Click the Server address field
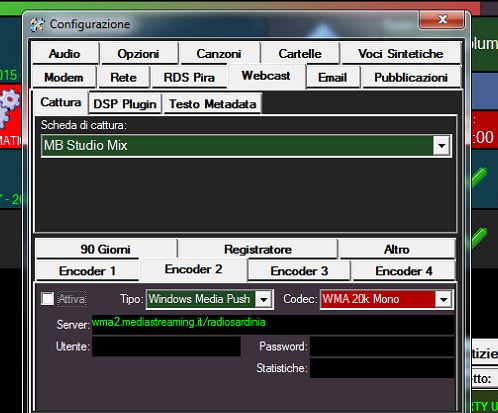This screenshot has width=498, height=413. 273,323
